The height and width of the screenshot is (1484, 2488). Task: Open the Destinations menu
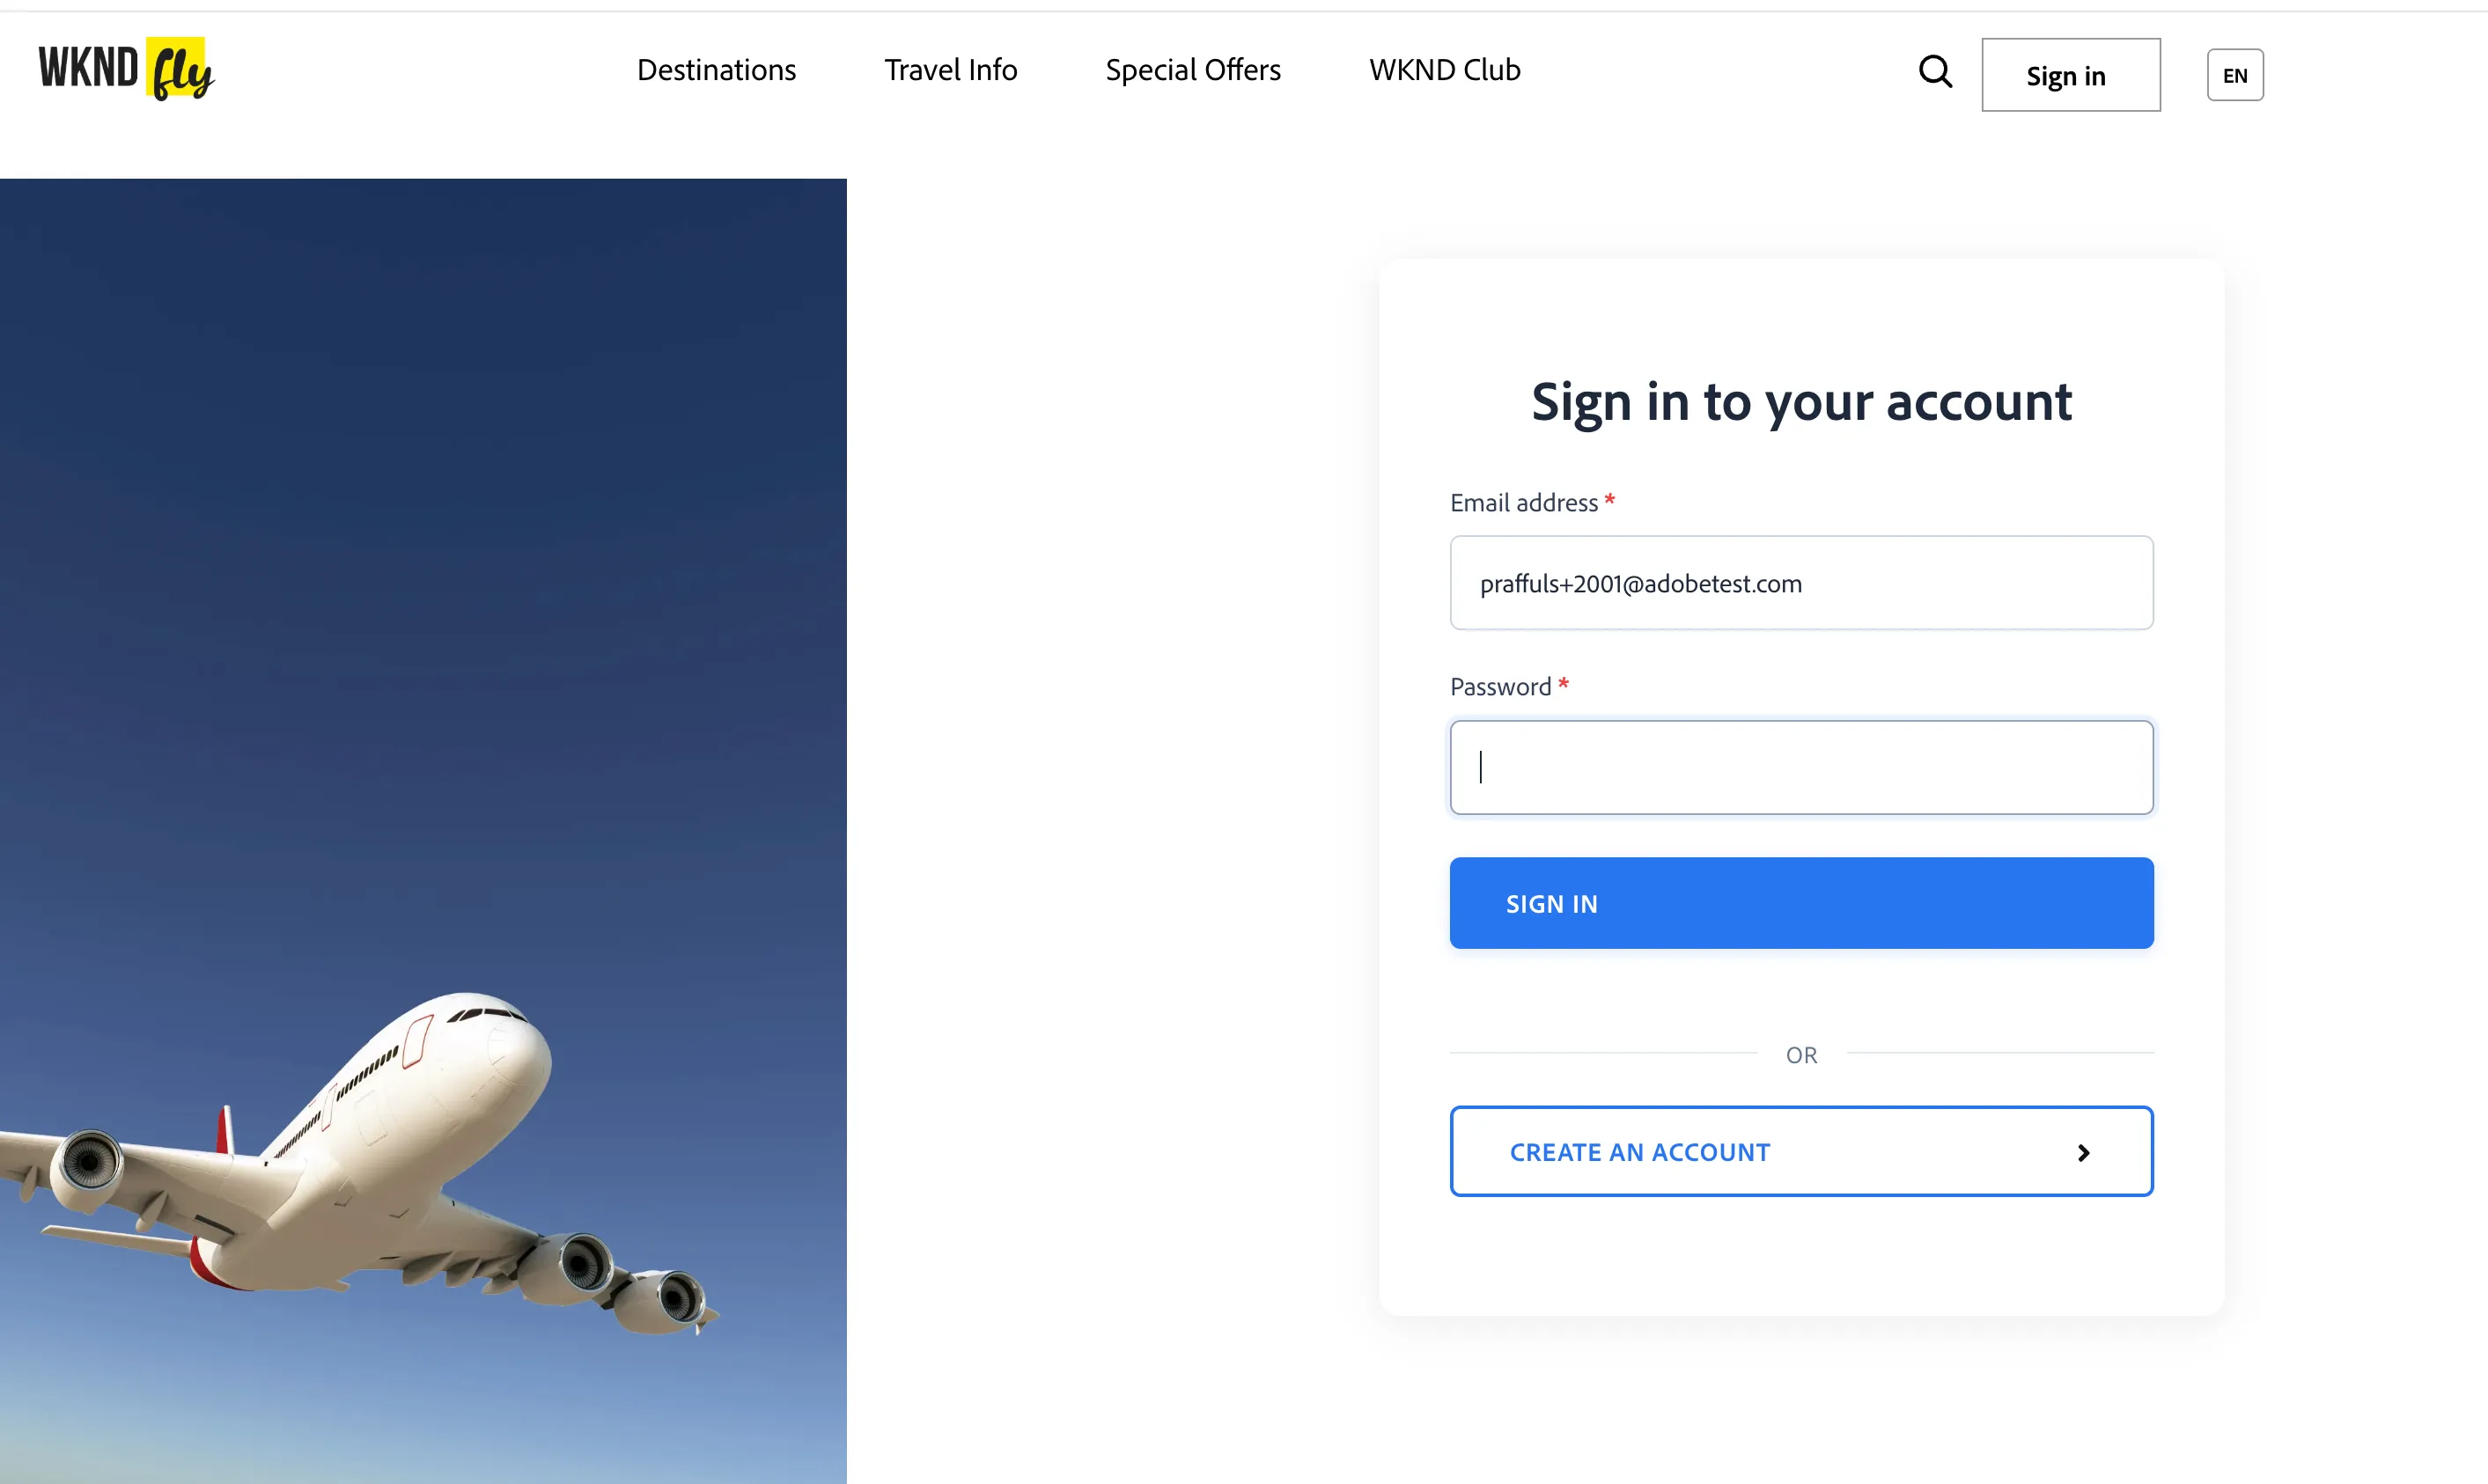716,70
